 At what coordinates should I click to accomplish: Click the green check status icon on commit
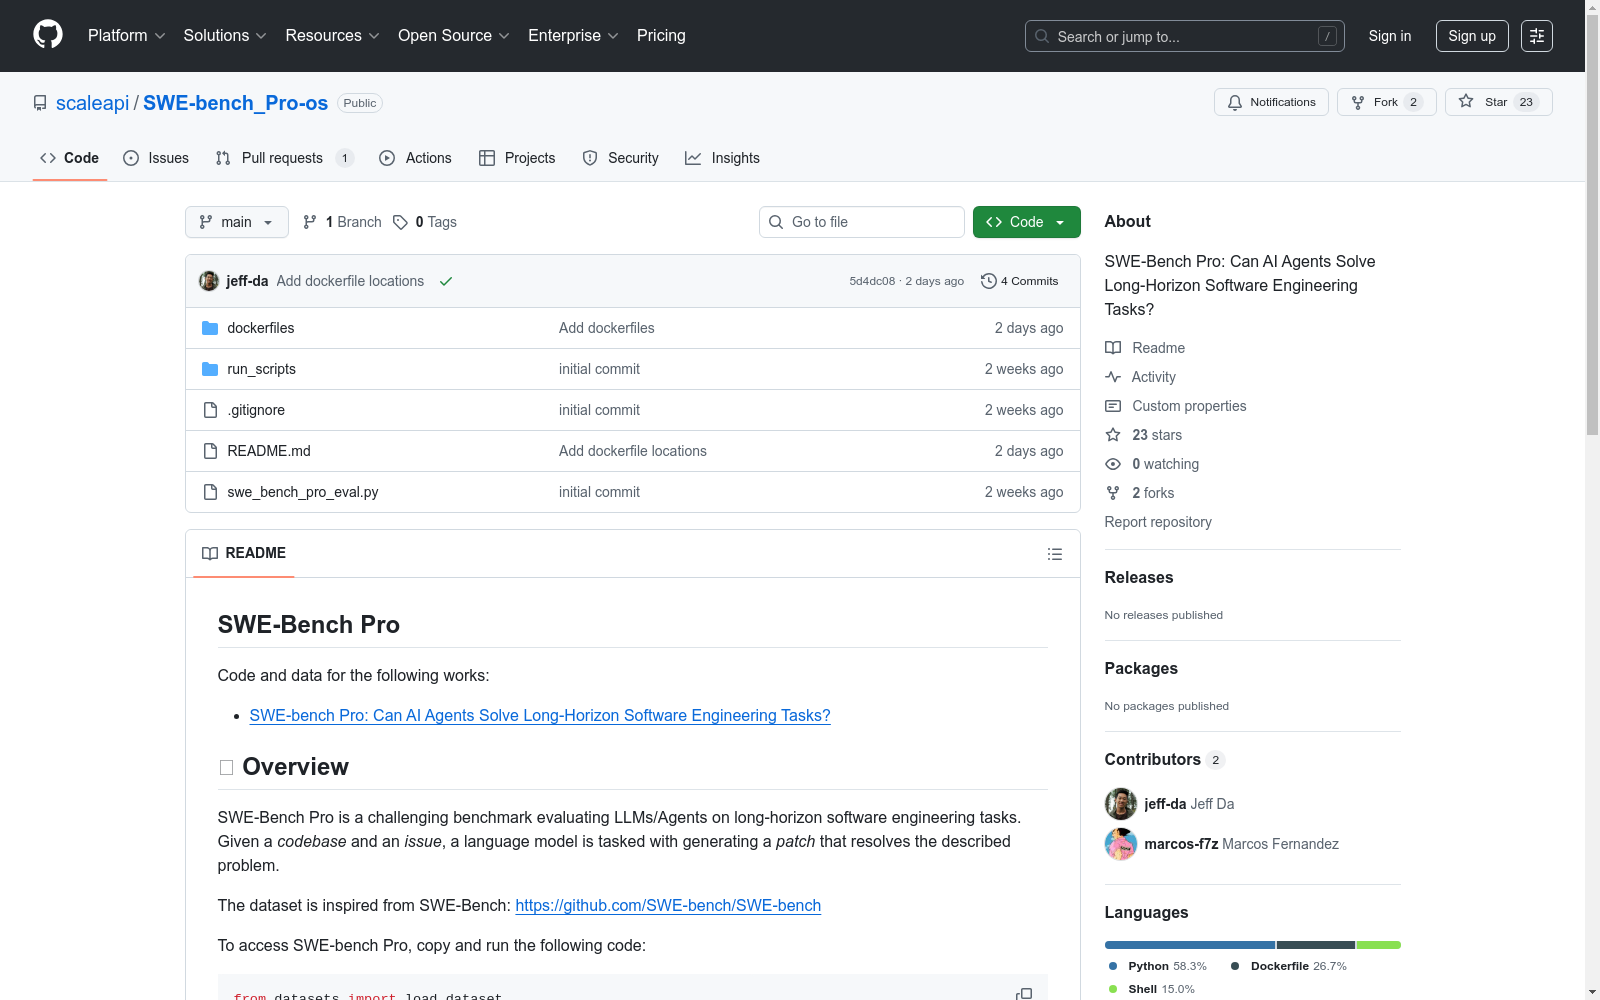[x=446, y=281]
